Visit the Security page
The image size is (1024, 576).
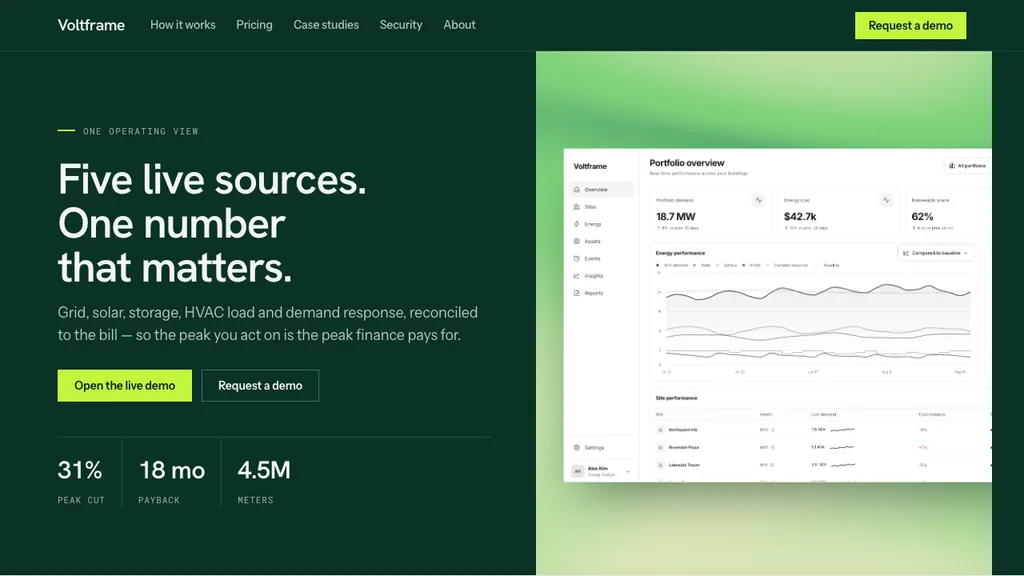(401, 25)
